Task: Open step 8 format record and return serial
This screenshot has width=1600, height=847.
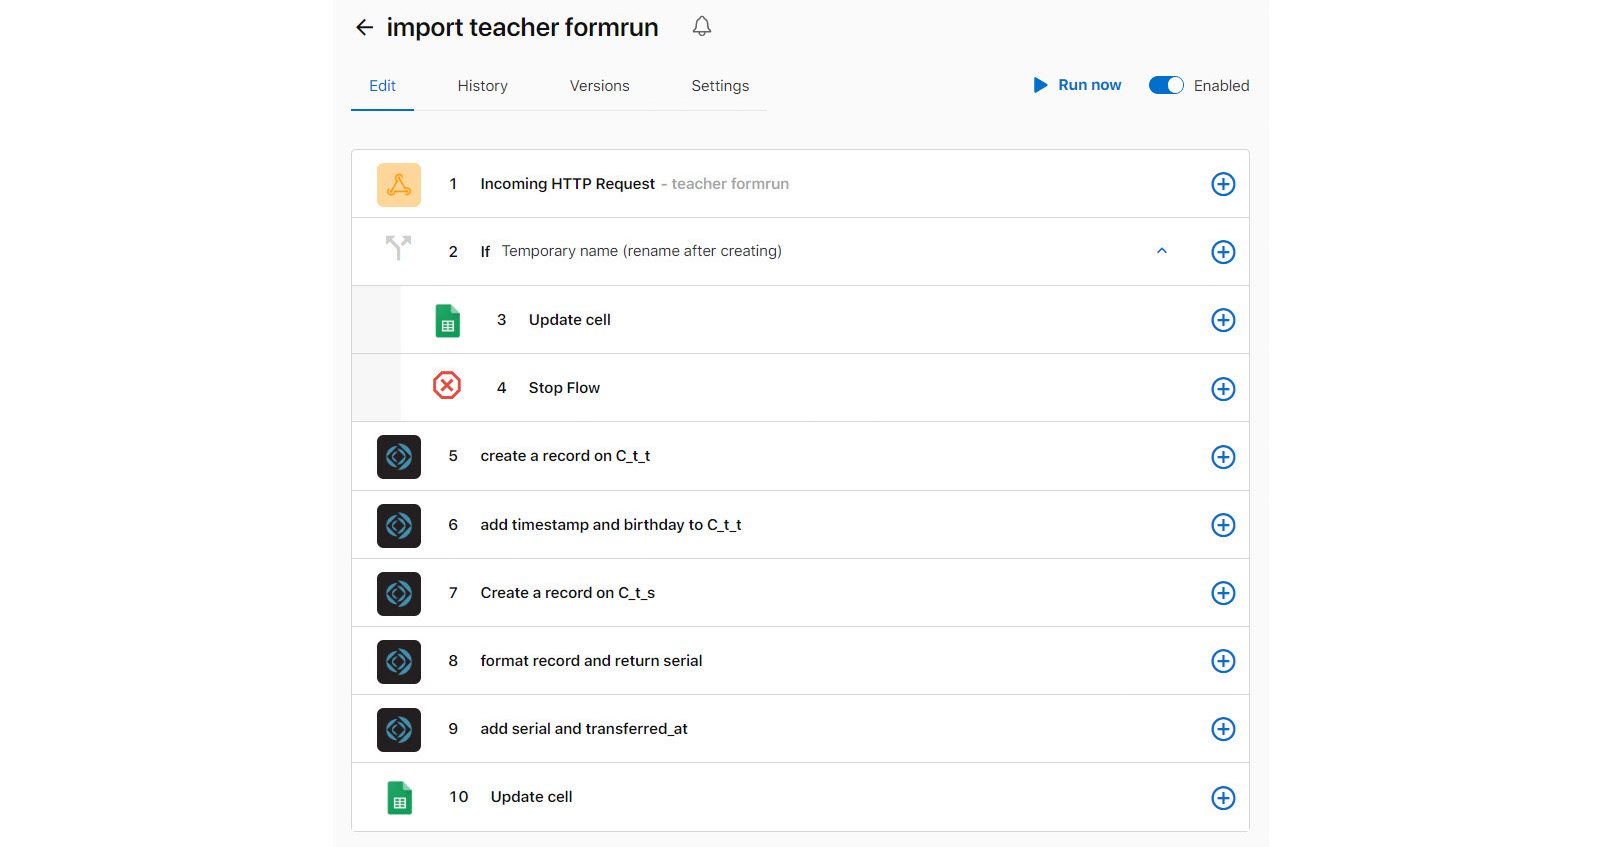Action: (x=590, y=661)
